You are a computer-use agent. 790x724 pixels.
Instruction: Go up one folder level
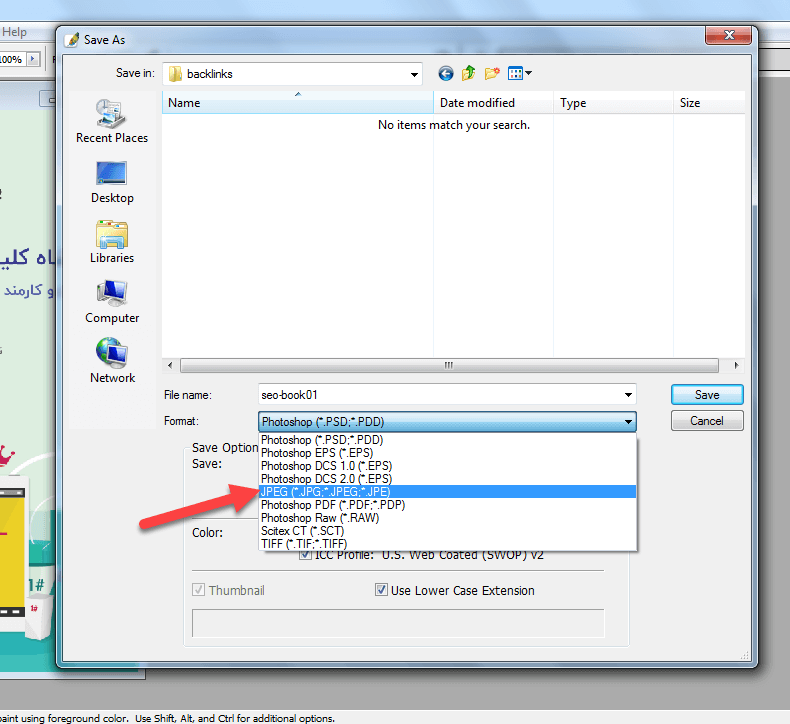click(468, 73)
